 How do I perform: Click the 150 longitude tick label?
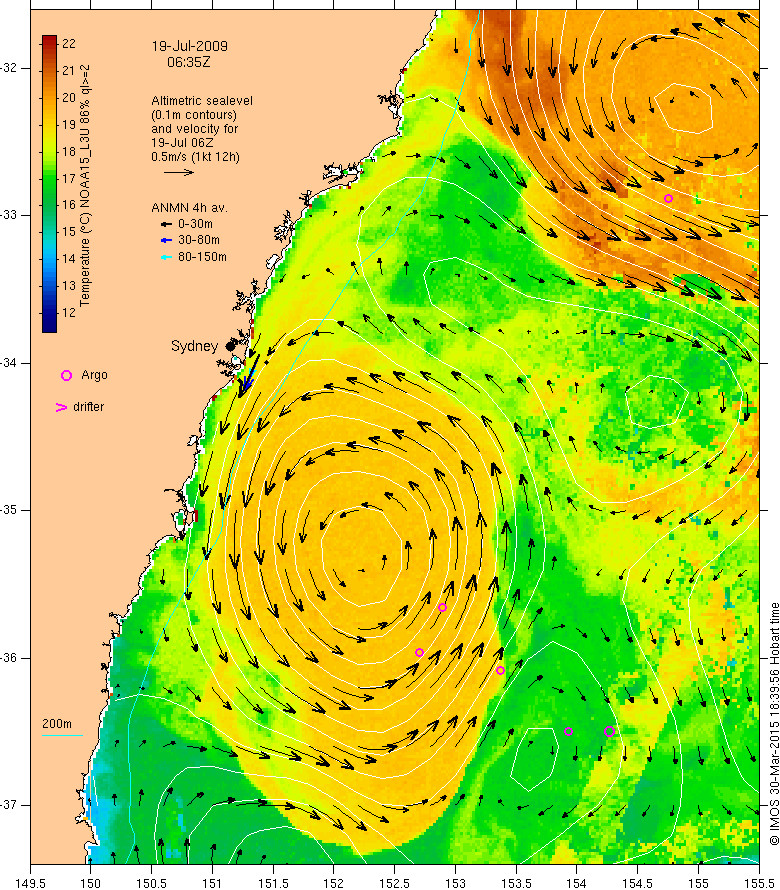point(91,883)
